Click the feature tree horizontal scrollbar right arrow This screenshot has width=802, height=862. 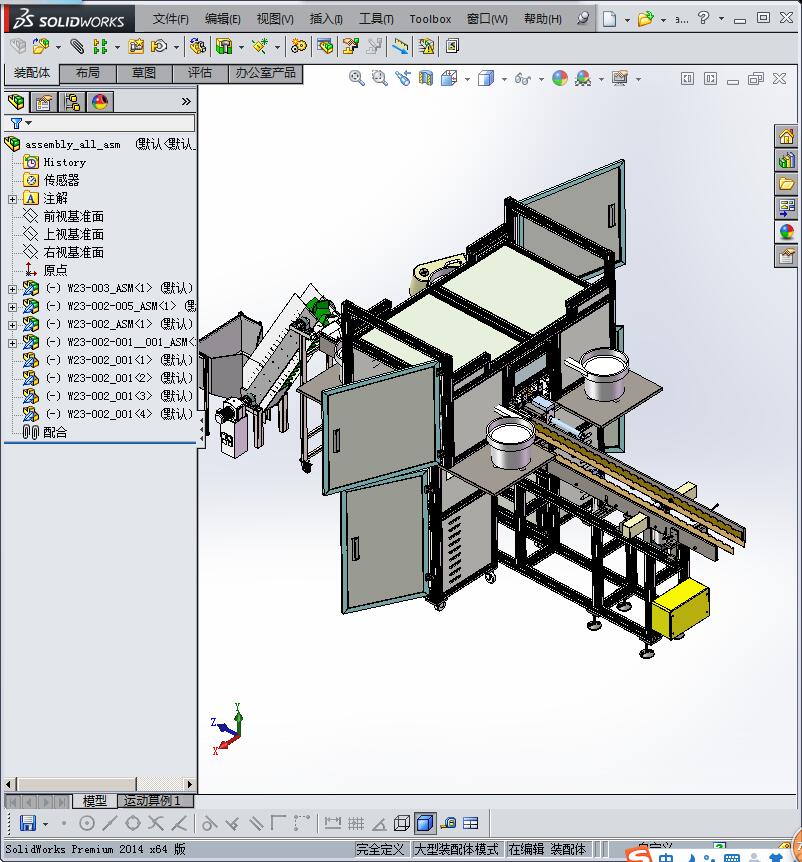pyautogui.click(x=190, y=784)
